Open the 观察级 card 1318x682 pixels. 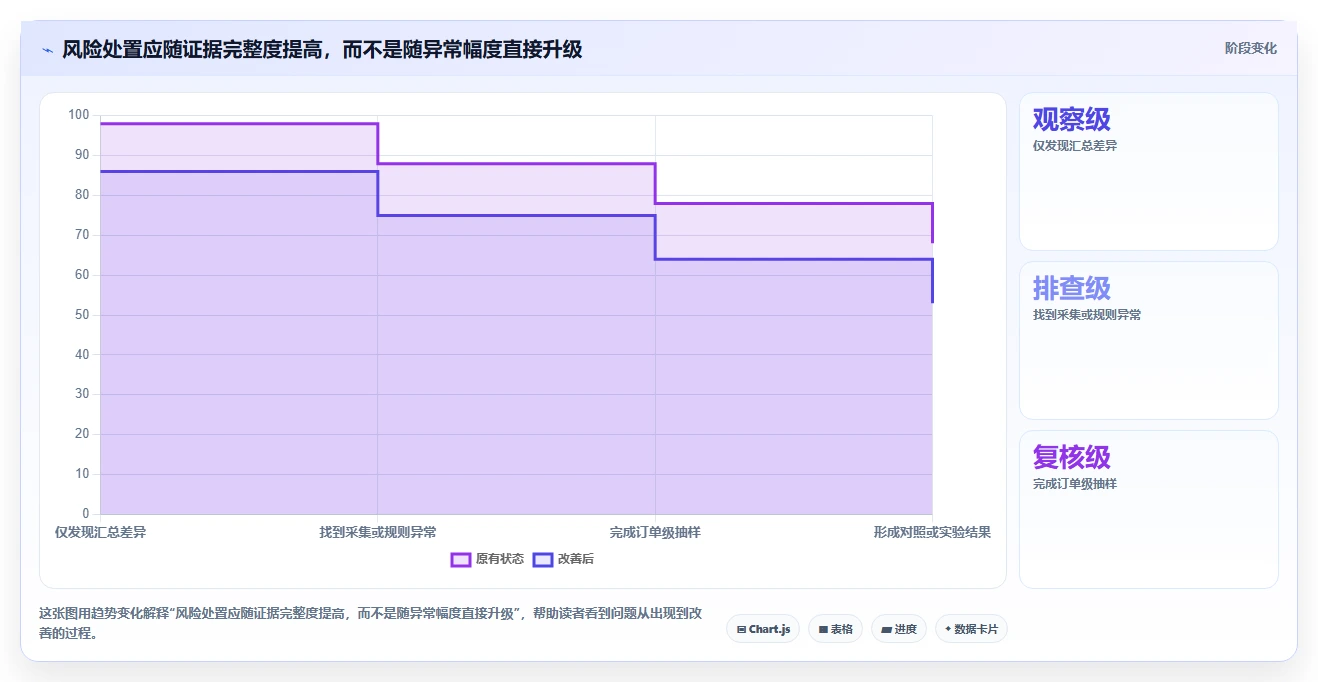[1148, 171]
